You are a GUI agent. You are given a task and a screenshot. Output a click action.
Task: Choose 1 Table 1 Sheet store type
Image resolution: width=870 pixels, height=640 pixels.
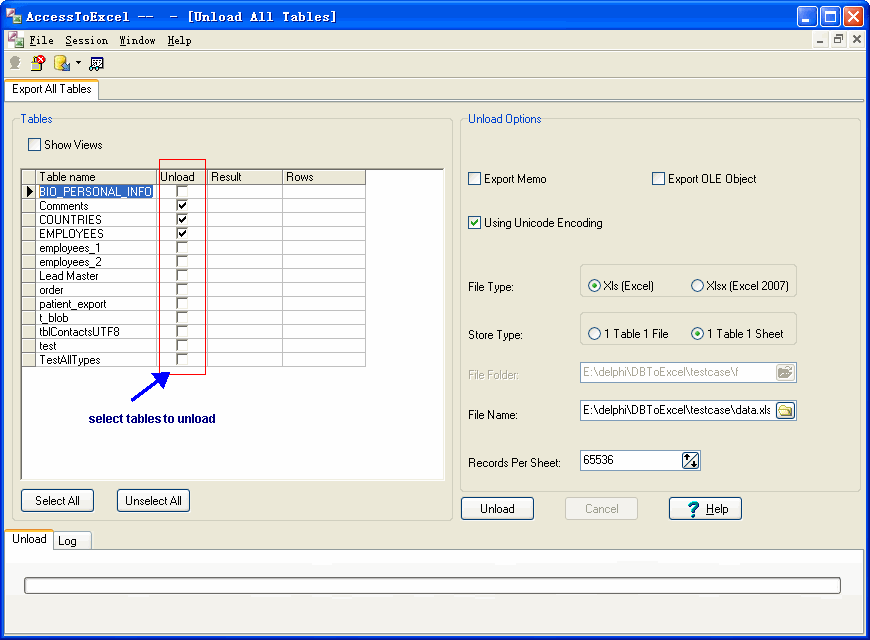pos(697,334)
